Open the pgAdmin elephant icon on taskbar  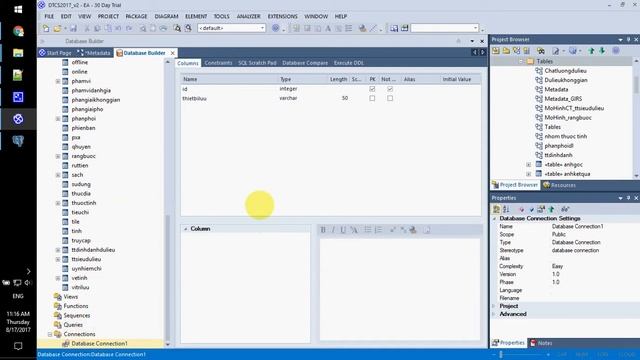click(x=18, y=141)
